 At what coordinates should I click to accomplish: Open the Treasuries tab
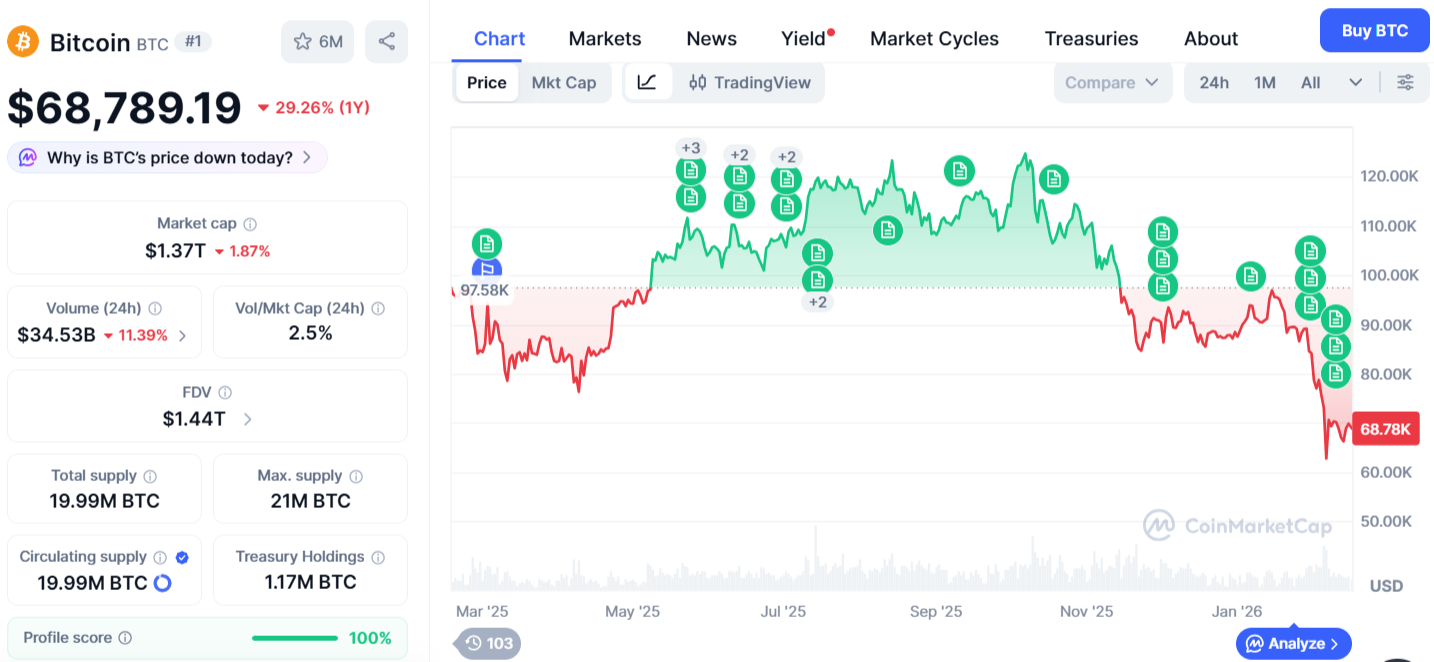coord(1091,38)
